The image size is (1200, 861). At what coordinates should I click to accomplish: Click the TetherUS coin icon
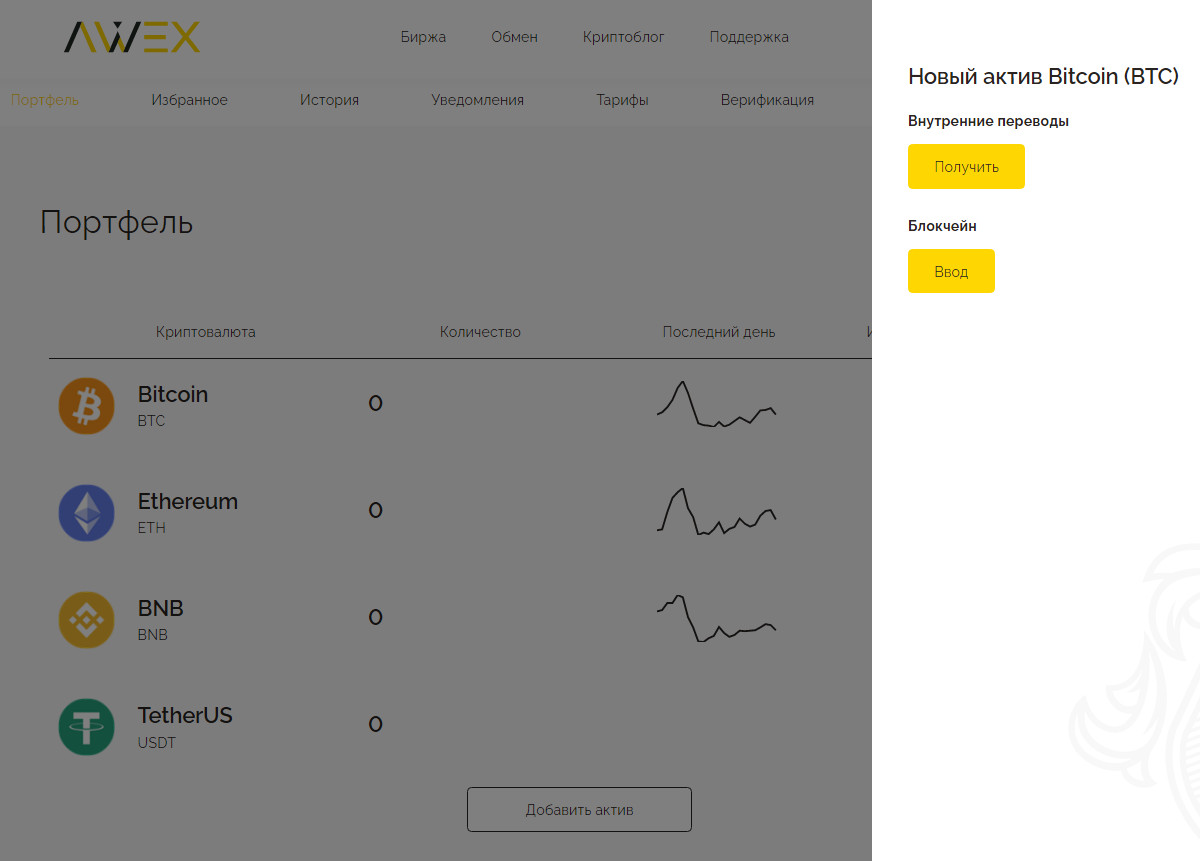(x=87, y=727)
